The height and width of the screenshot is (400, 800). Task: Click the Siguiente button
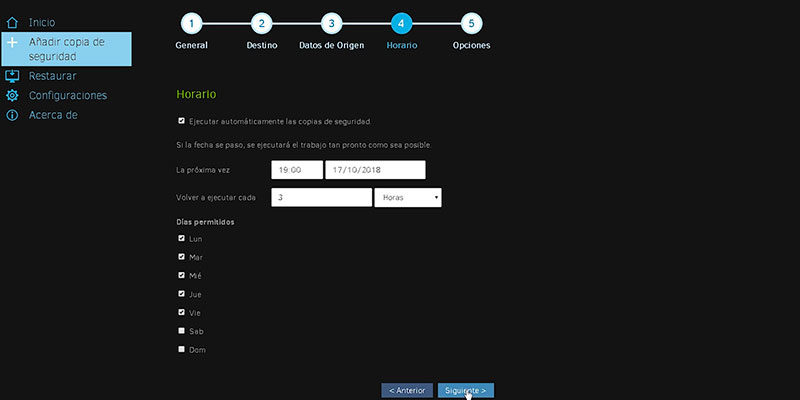pyautogui.click(x=466, y=390)
